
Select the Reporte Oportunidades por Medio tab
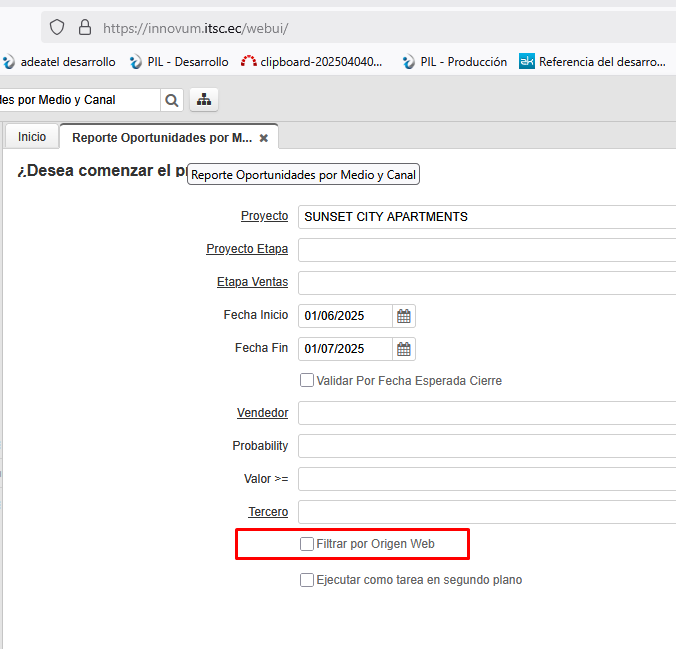point(162,138)
